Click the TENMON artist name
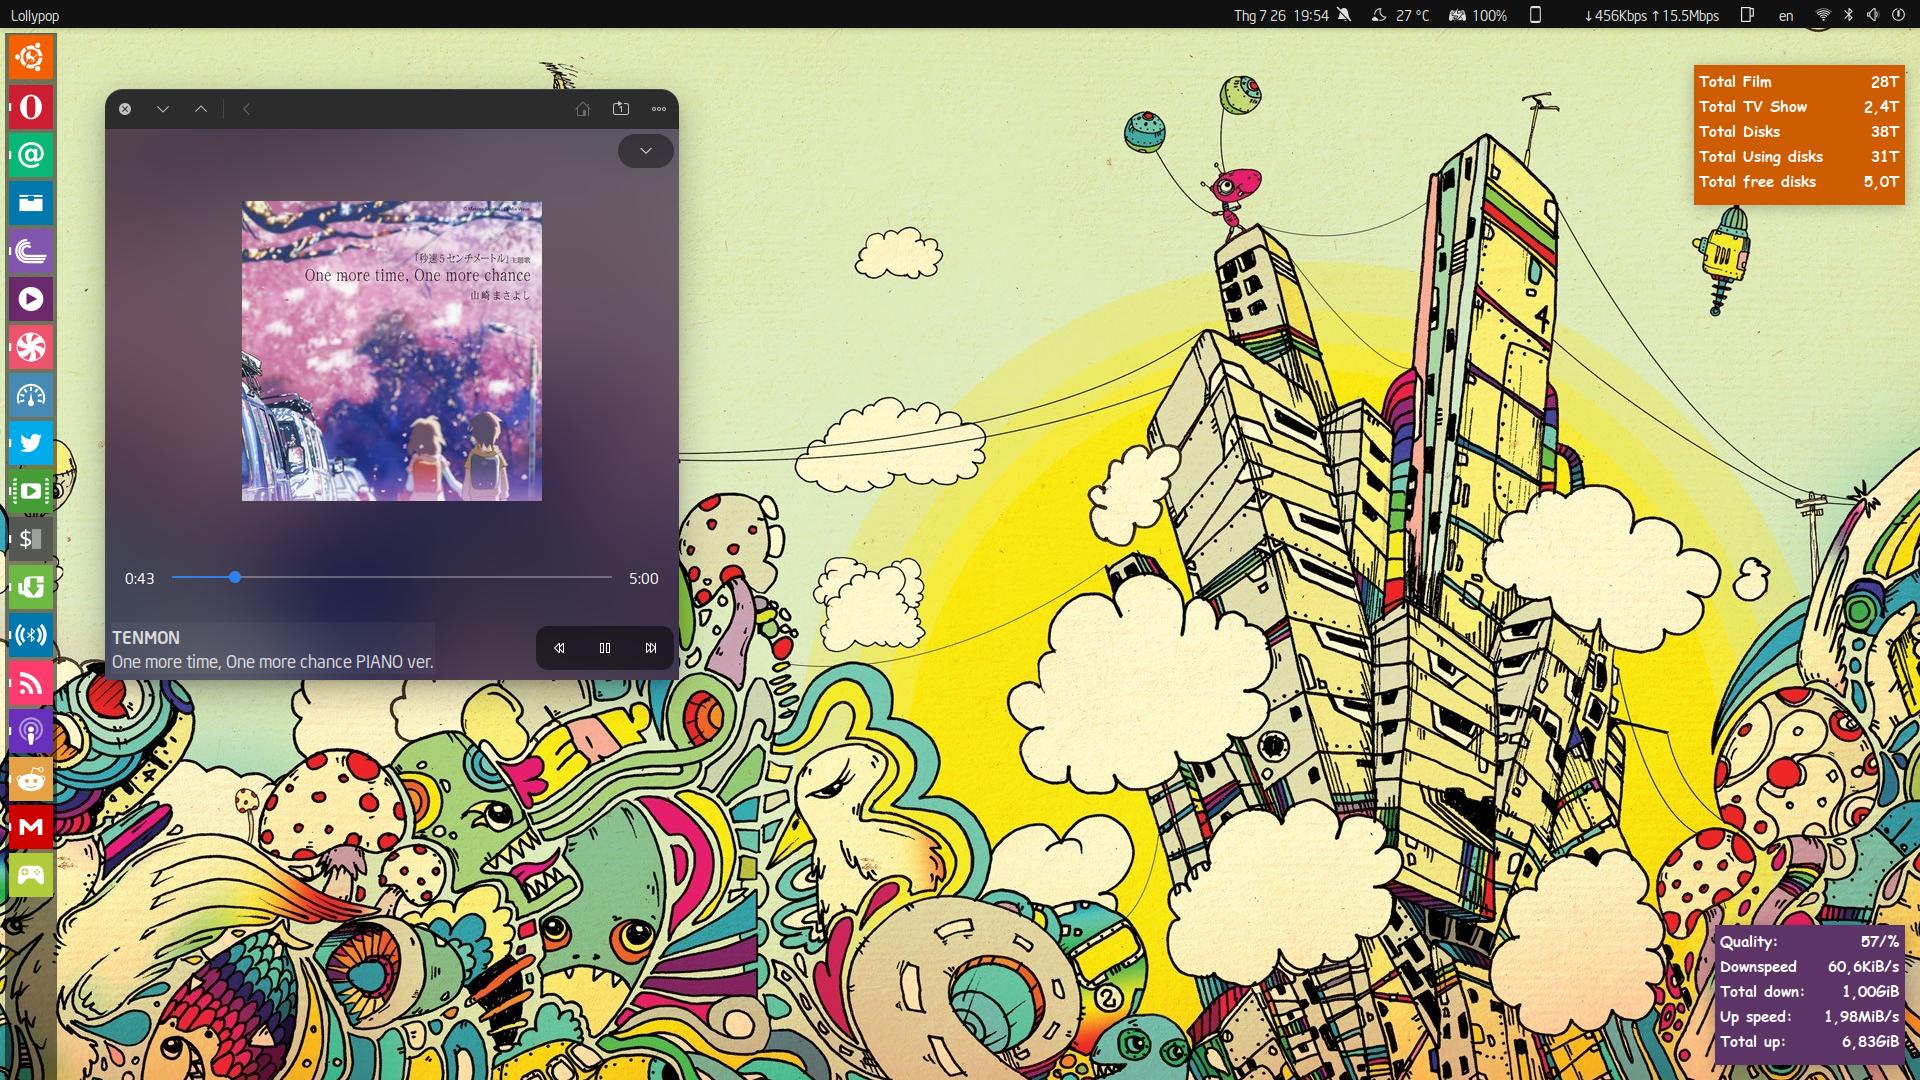Image resolution: width=1920 pixels, height=1080 pixels. 146,638
